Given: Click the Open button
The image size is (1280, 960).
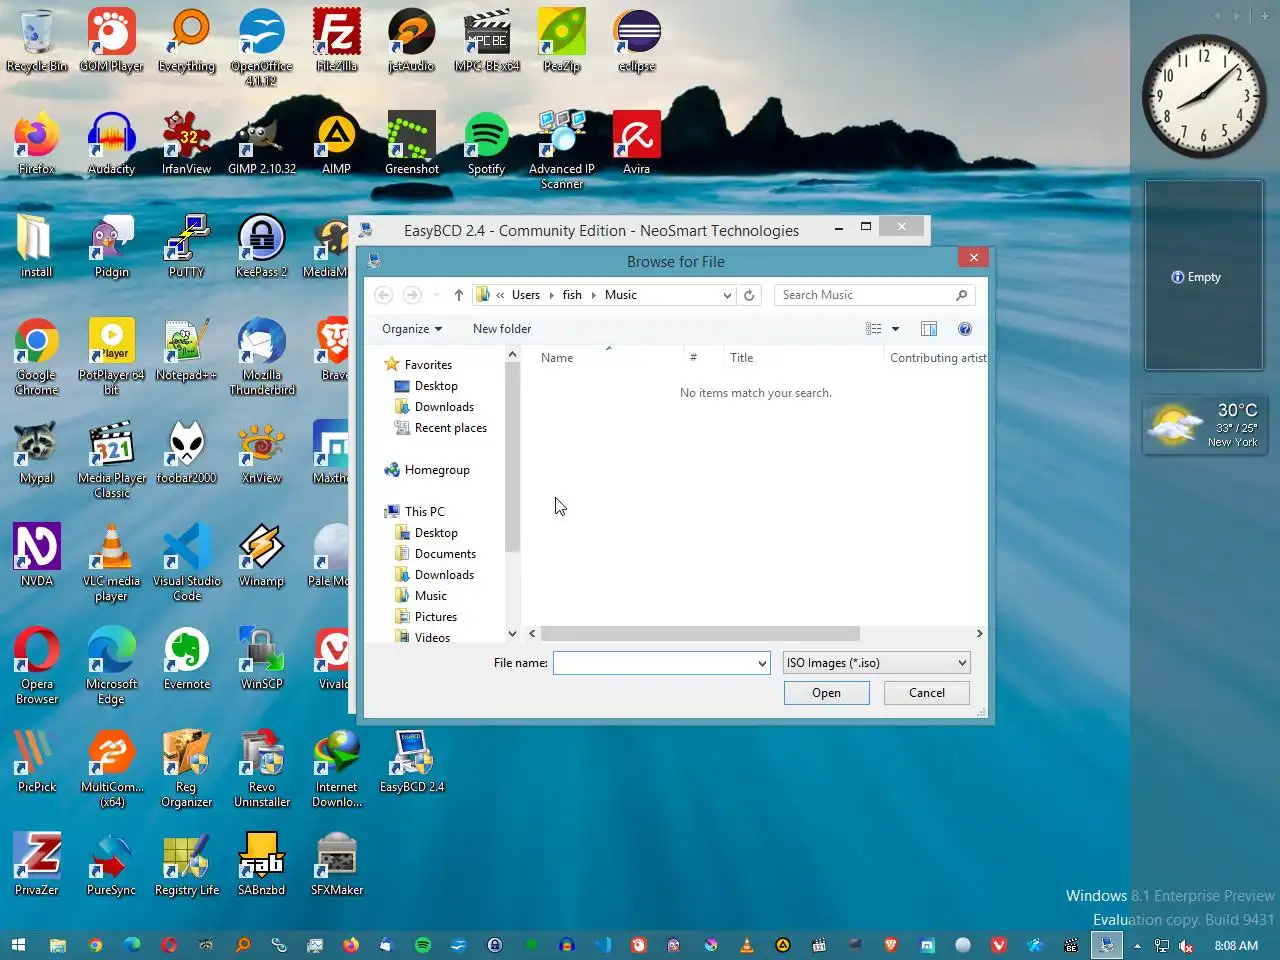Looking at the screenshot, I should pyautogui.click(x=827, y=693).
